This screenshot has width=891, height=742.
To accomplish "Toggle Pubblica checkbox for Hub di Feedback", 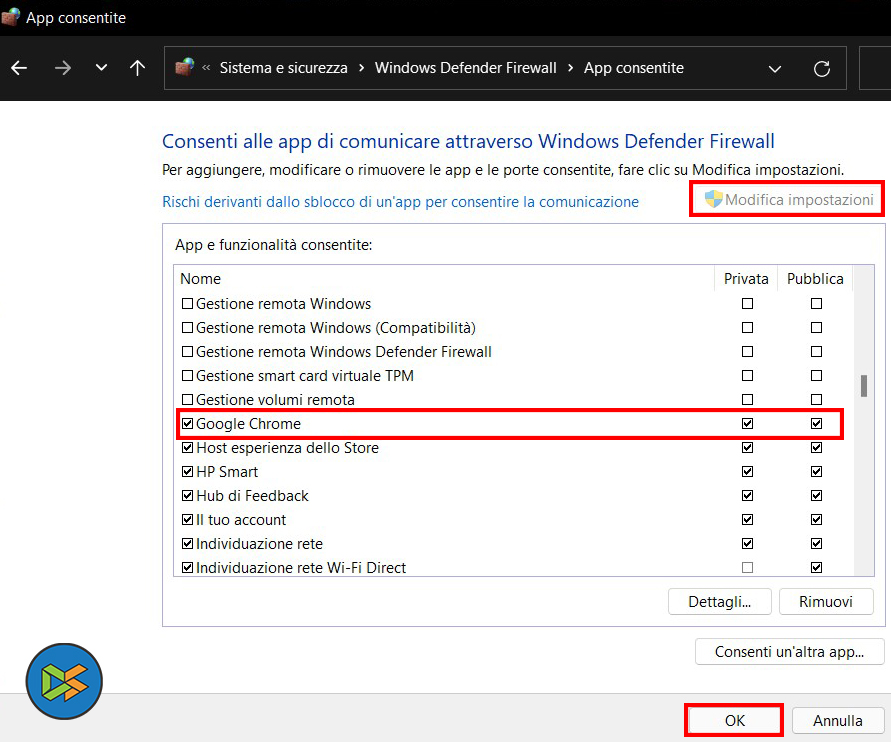I will click(816, 496).
